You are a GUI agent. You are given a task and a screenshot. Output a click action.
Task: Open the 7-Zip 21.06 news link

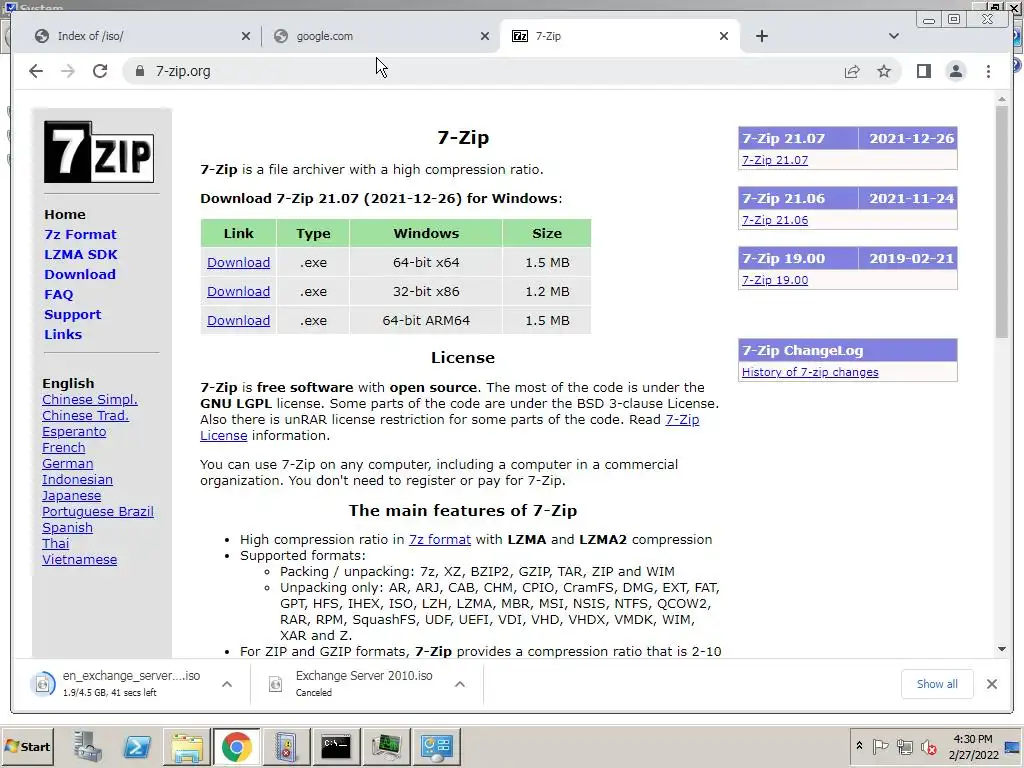775,220
